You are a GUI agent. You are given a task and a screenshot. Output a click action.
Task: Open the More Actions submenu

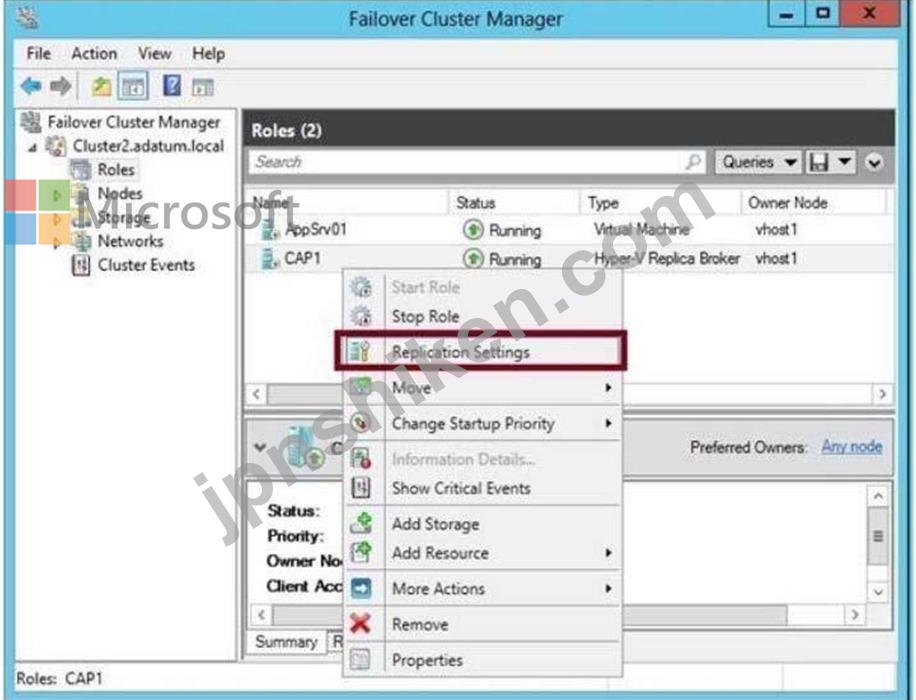click(482, 588)
